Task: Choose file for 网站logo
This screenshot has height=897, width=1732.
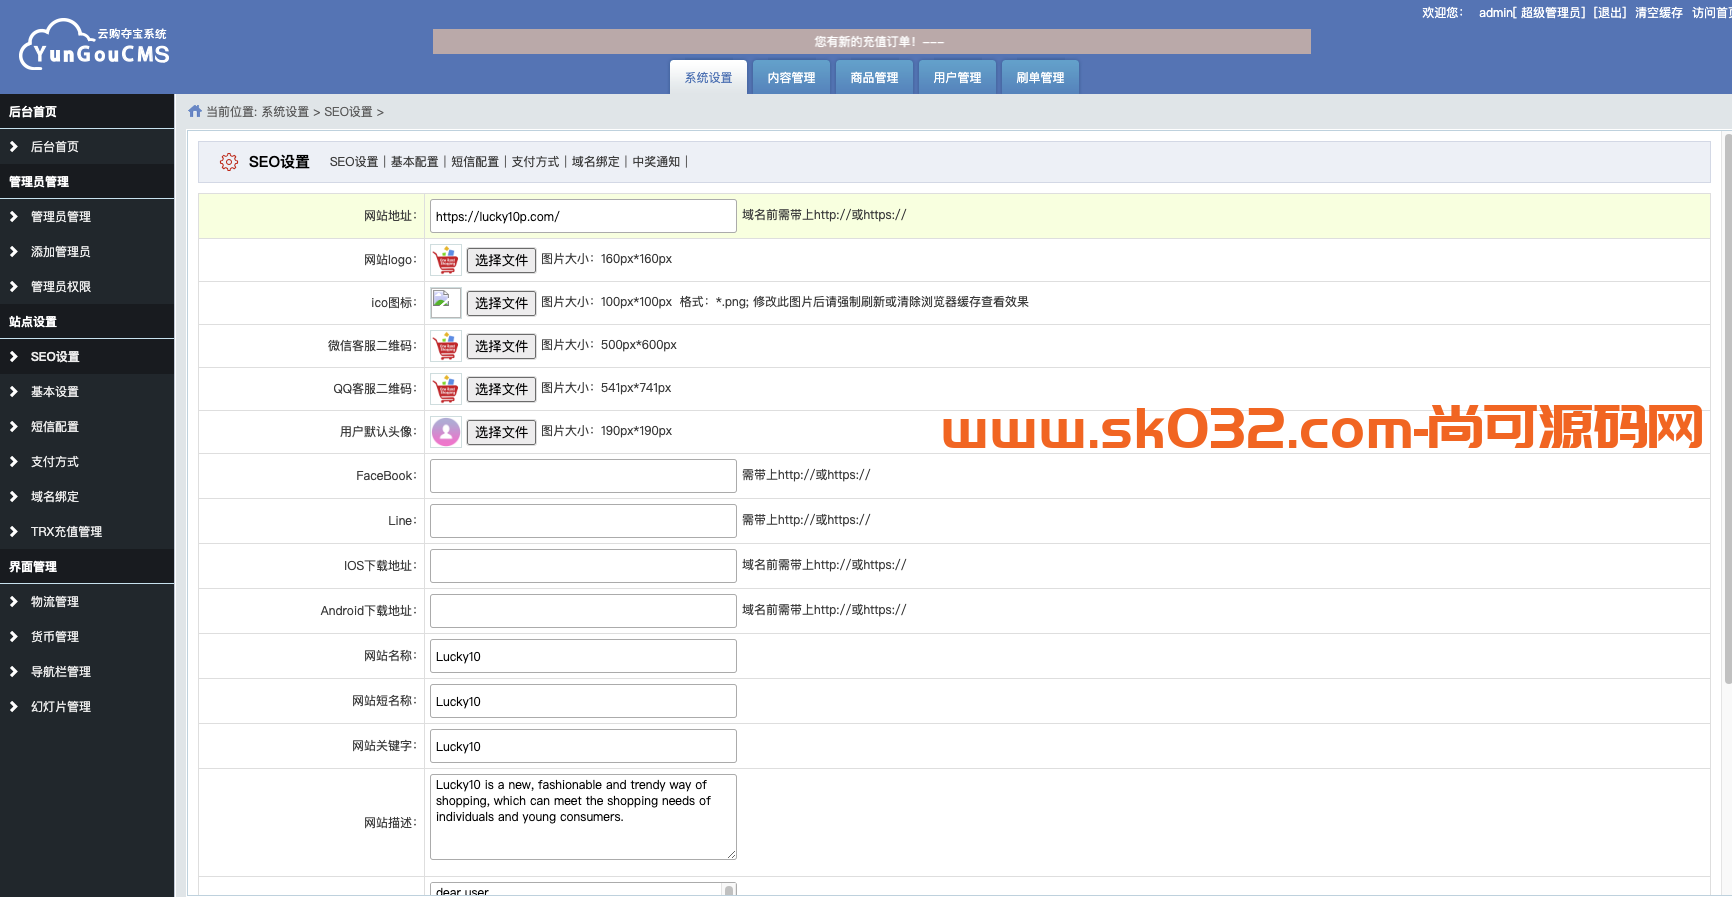Action: coord(501,260)
